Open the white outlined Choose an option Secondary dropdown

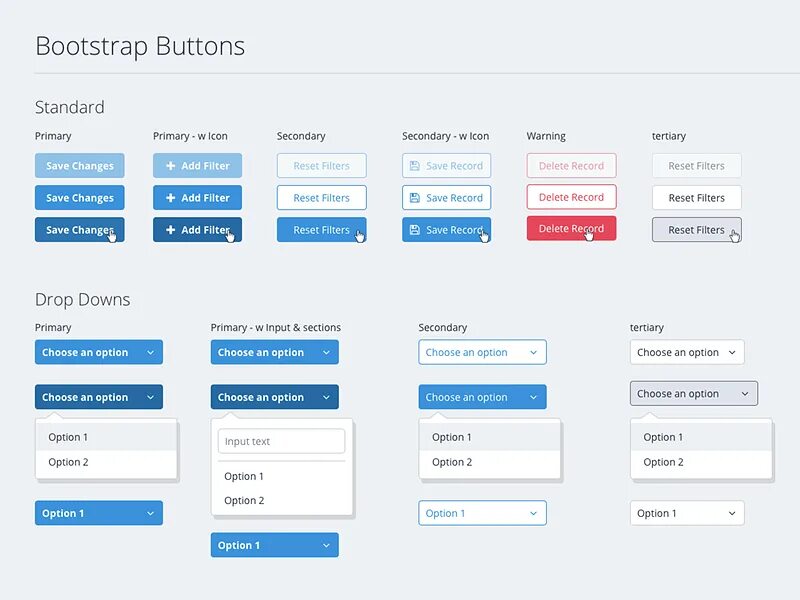482,352
